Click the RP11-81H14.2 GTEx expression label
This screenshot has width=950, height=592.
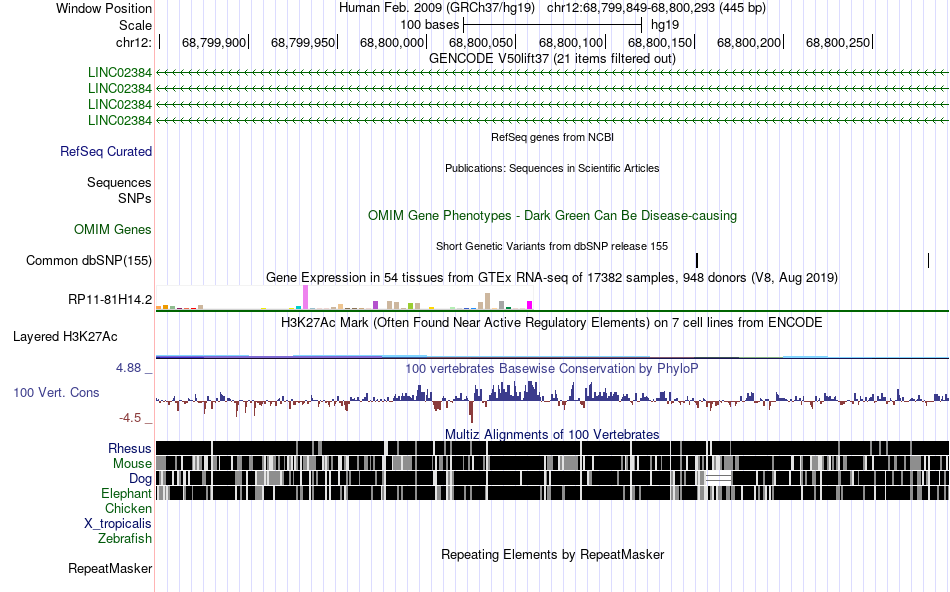click(110, 299)
